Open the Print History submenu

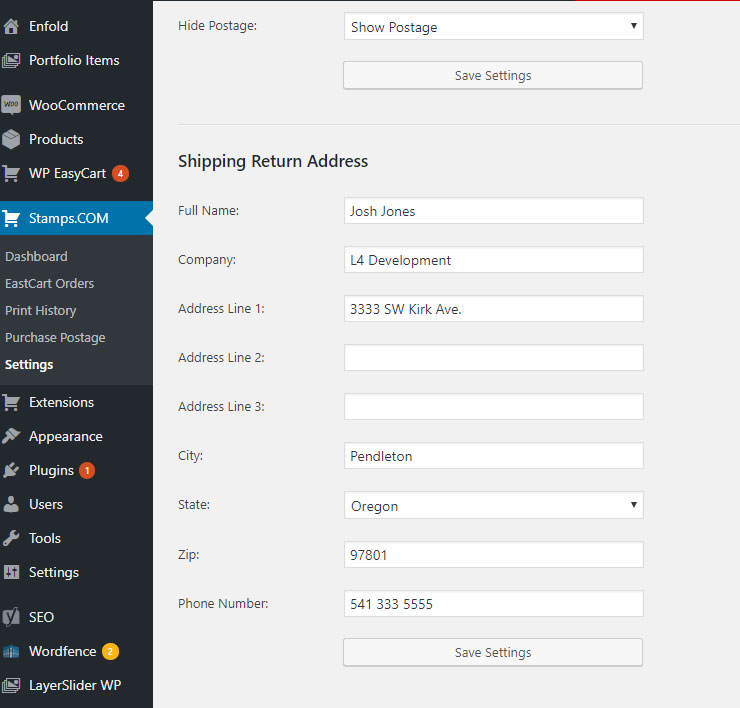click(41, 311)
